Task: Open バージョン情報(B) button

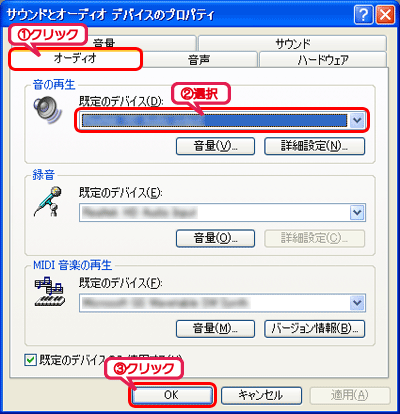Action: tap(314, 329)
